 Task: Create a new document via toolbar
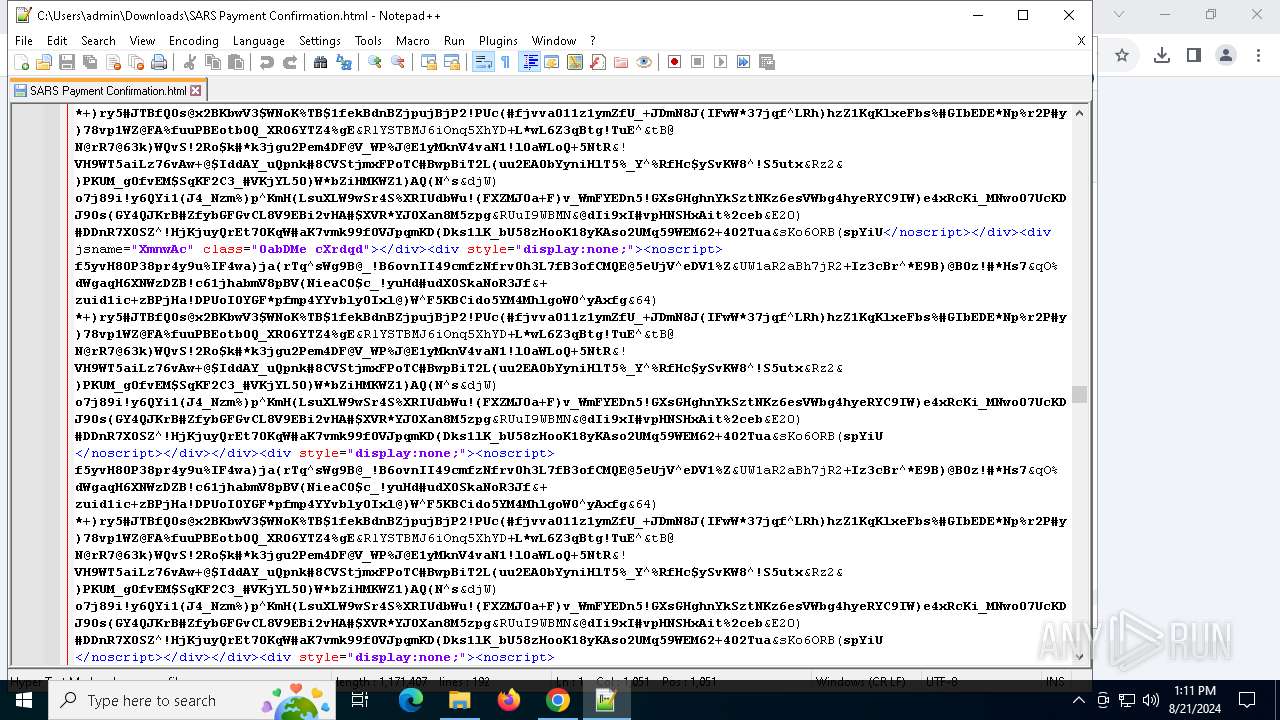(x=21, y=62)
